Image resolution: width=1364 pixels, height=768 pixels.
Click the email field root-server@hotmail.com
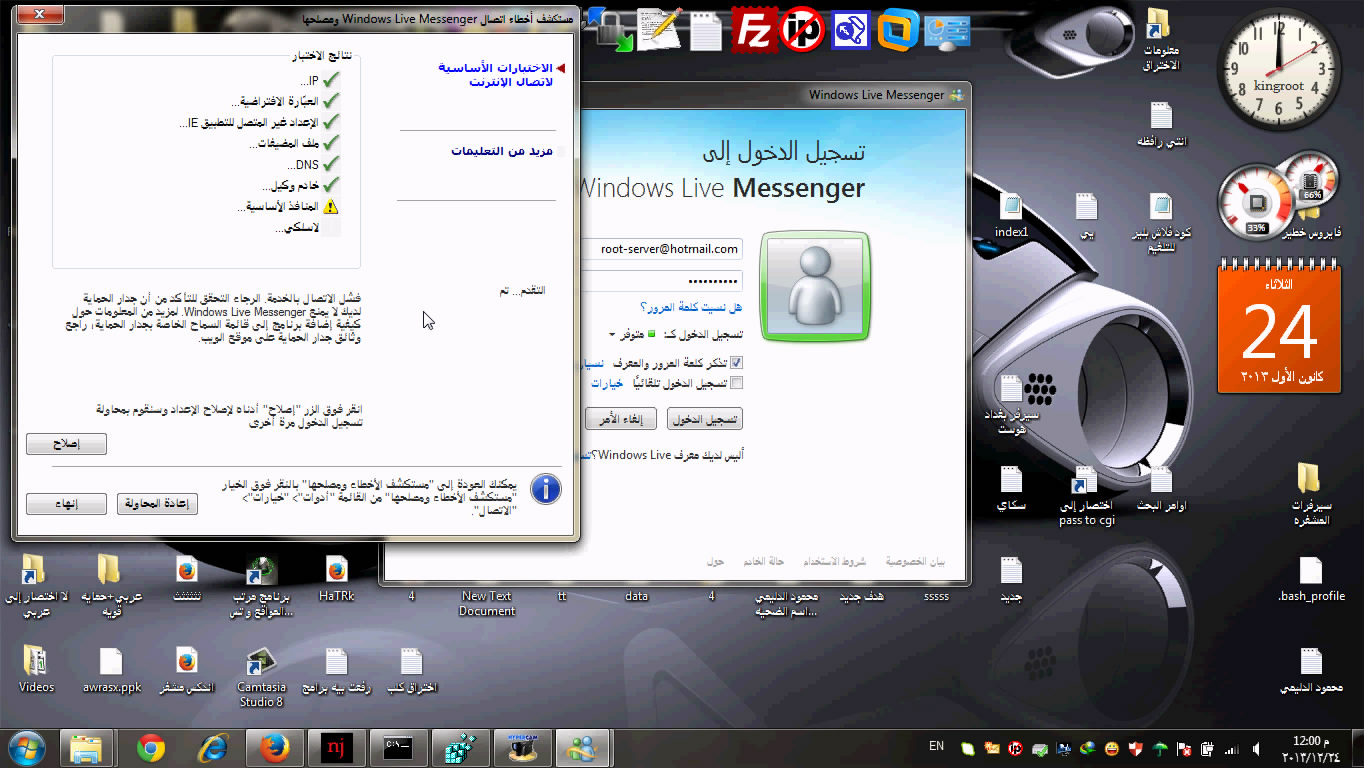[x=662, y=249]
